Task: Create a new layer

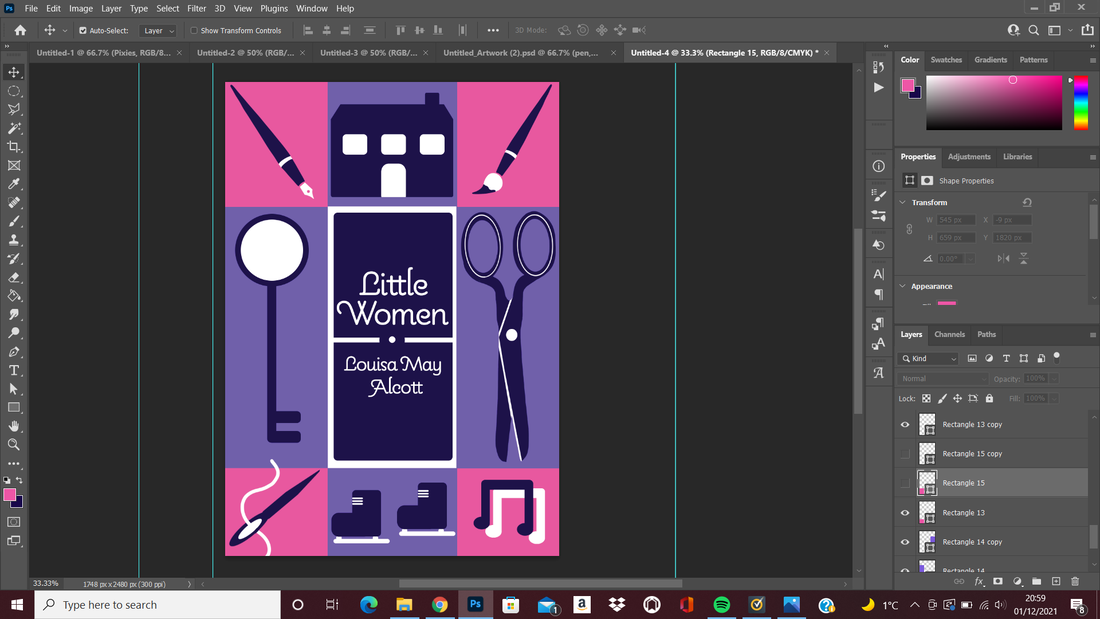Action: (1056, 581)
